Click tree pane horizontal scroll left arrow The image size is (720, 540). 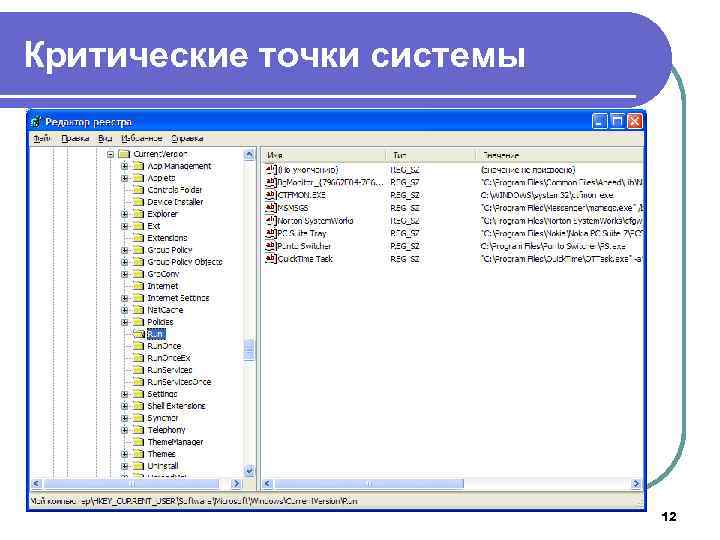click(x=37, y=484)
